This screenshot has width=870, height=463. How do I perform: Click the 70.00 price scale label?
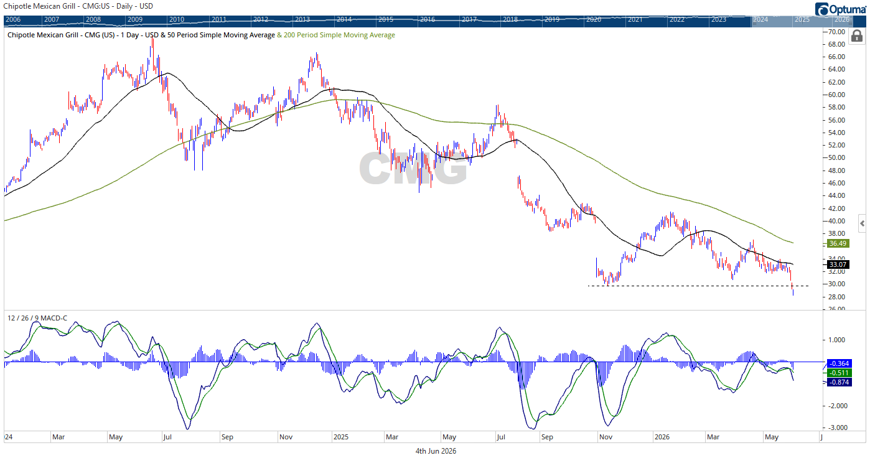[837, 32]
